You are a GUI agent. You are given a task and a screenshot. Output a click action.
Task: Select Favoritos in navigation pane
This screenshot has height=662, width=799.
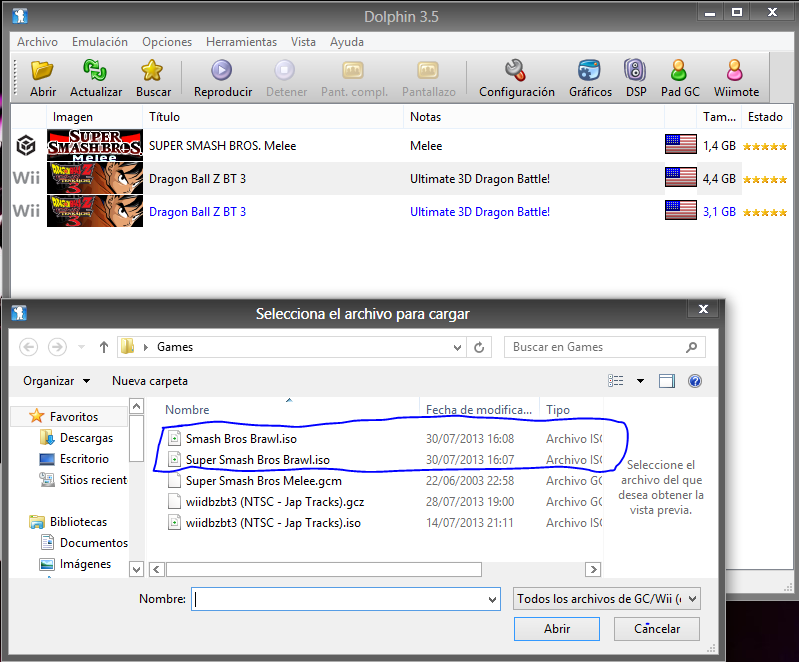point(73,416)
